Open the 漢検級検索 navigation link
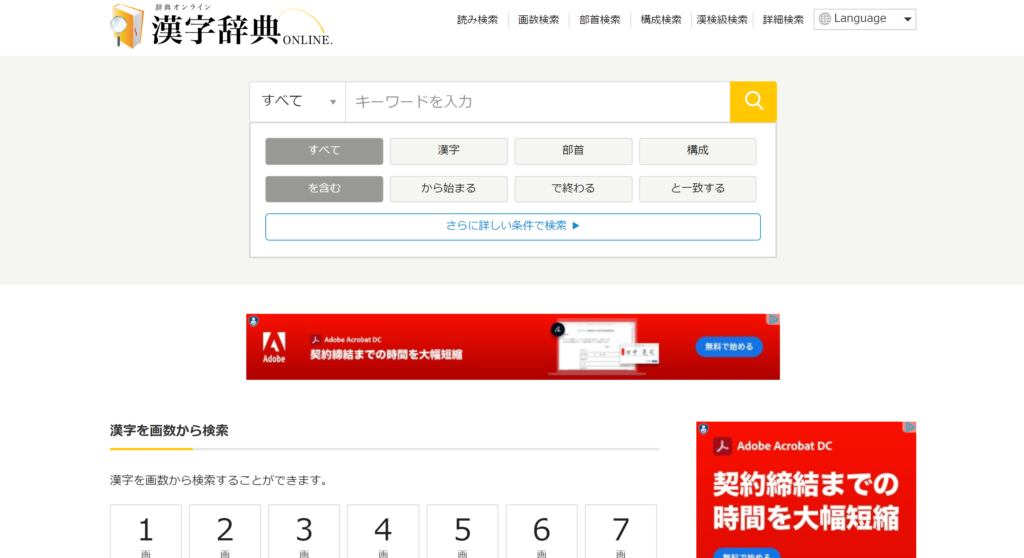The height and width of the screenshot is (558, 1024). point(721,20)
